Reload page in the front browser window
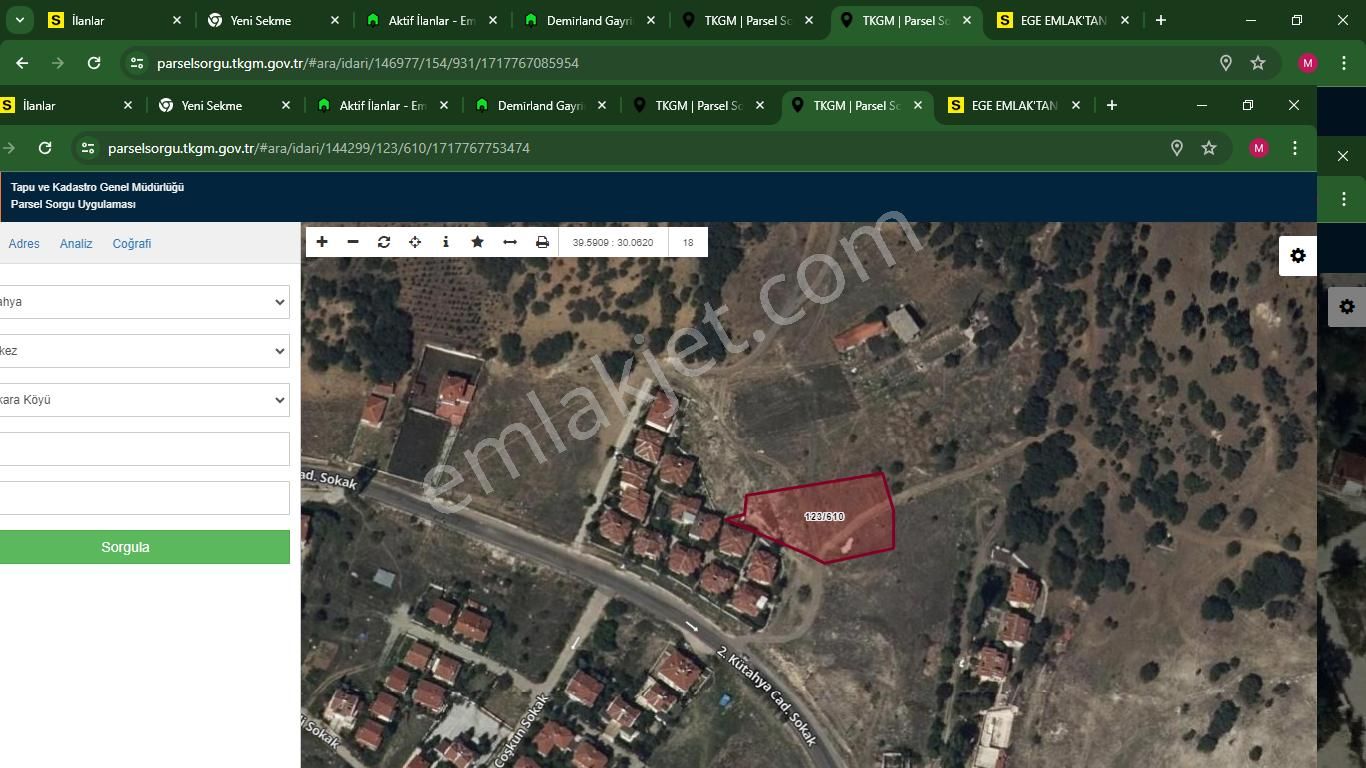 point(45,148)
